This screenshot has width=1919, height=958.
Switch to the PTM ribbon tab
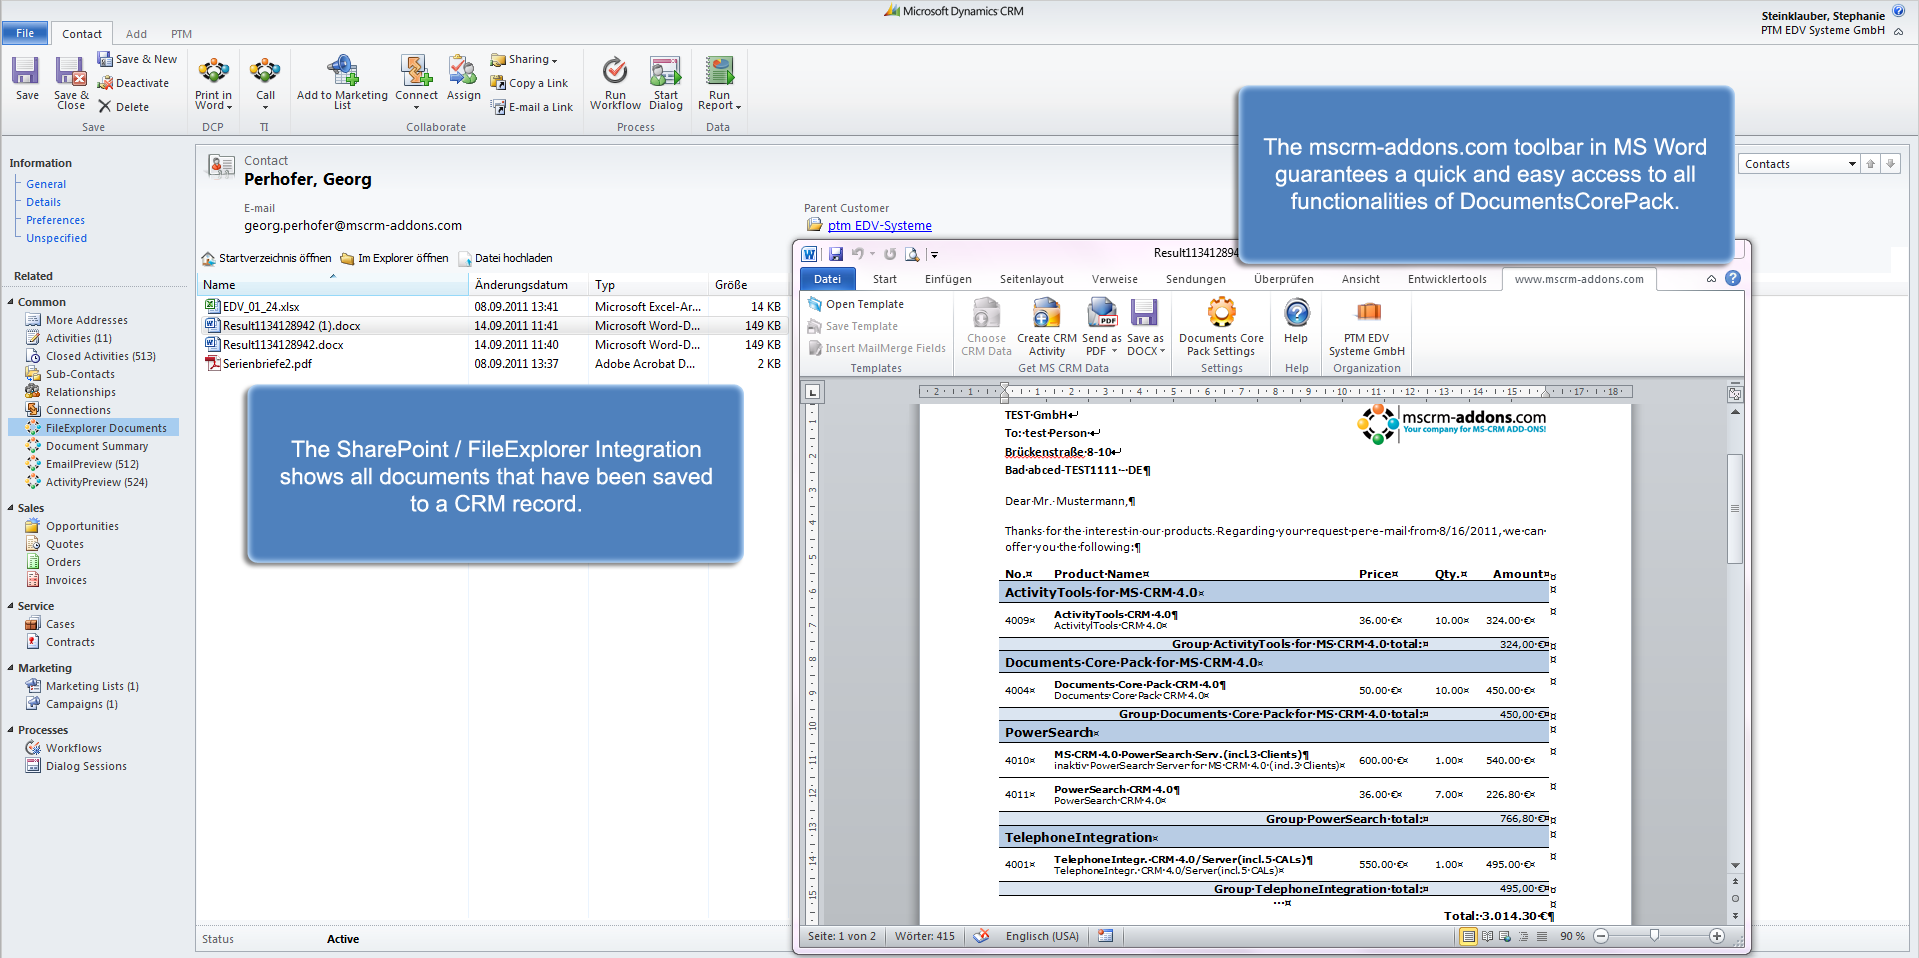pos(181,34)
